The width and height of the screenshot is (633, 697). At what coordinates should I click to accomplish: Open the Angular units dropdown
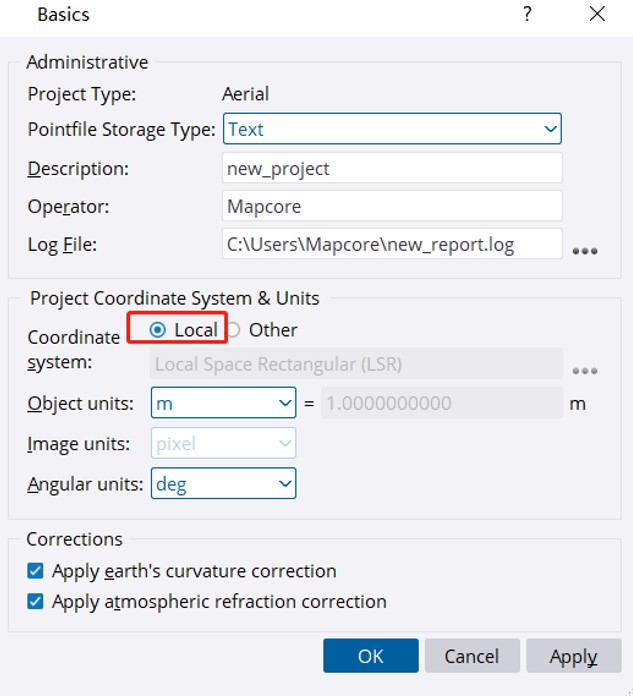tap(223, 485)
